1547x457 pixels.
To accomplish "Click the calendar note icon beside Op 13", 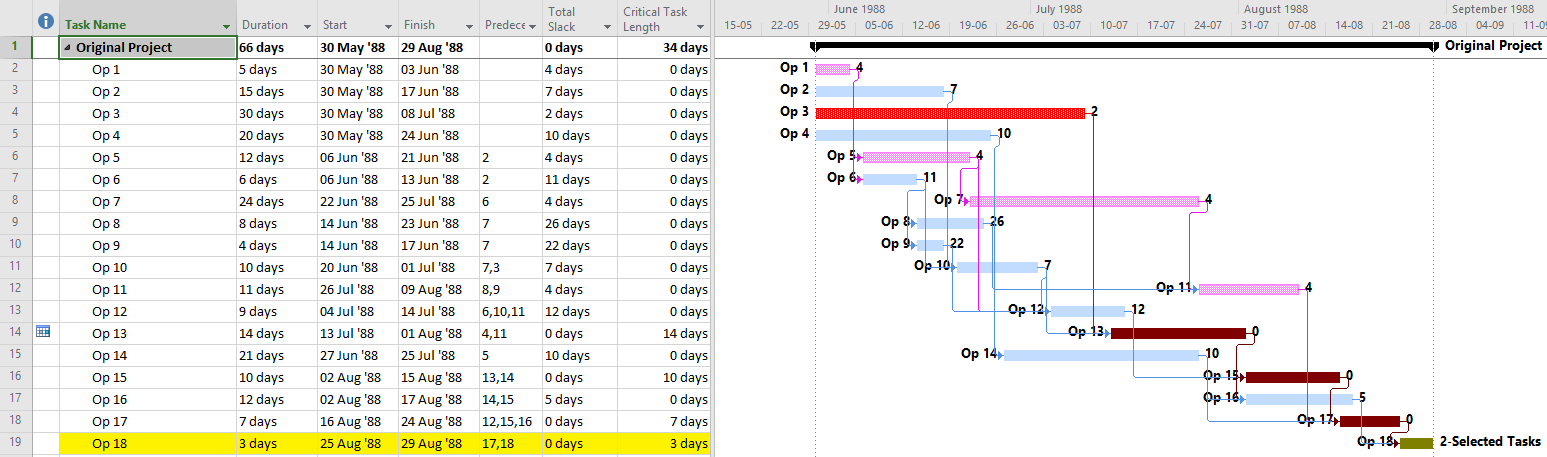I will 43,333.
